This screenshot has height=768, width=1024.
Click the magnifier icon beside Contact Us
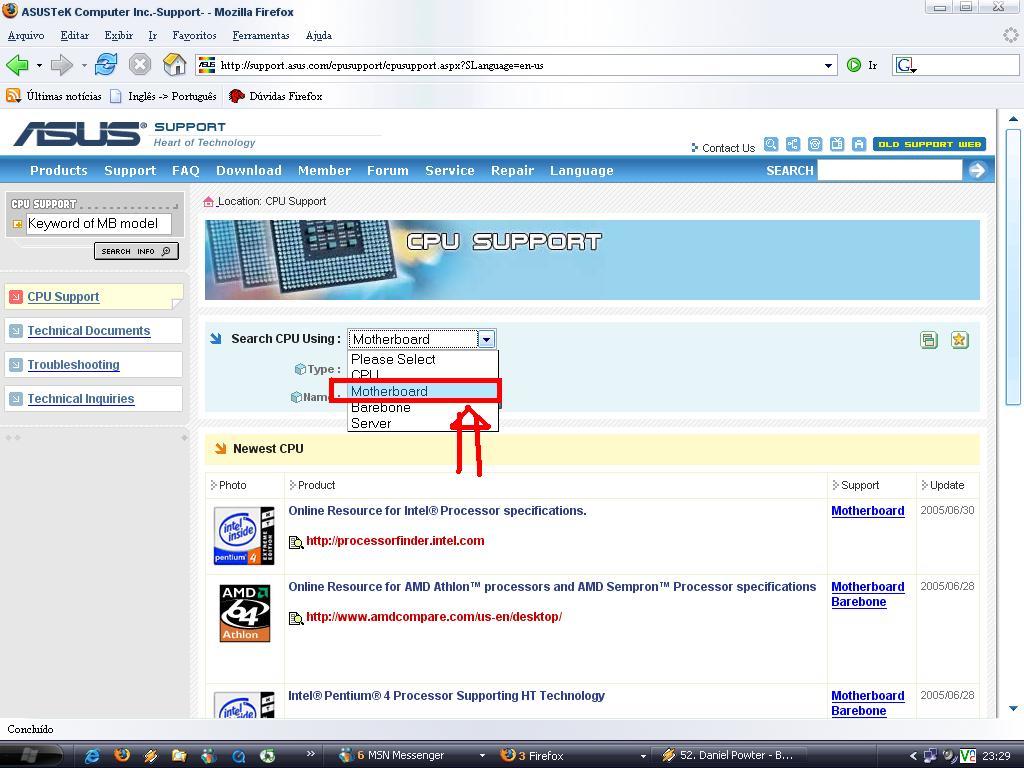(771, 144)
